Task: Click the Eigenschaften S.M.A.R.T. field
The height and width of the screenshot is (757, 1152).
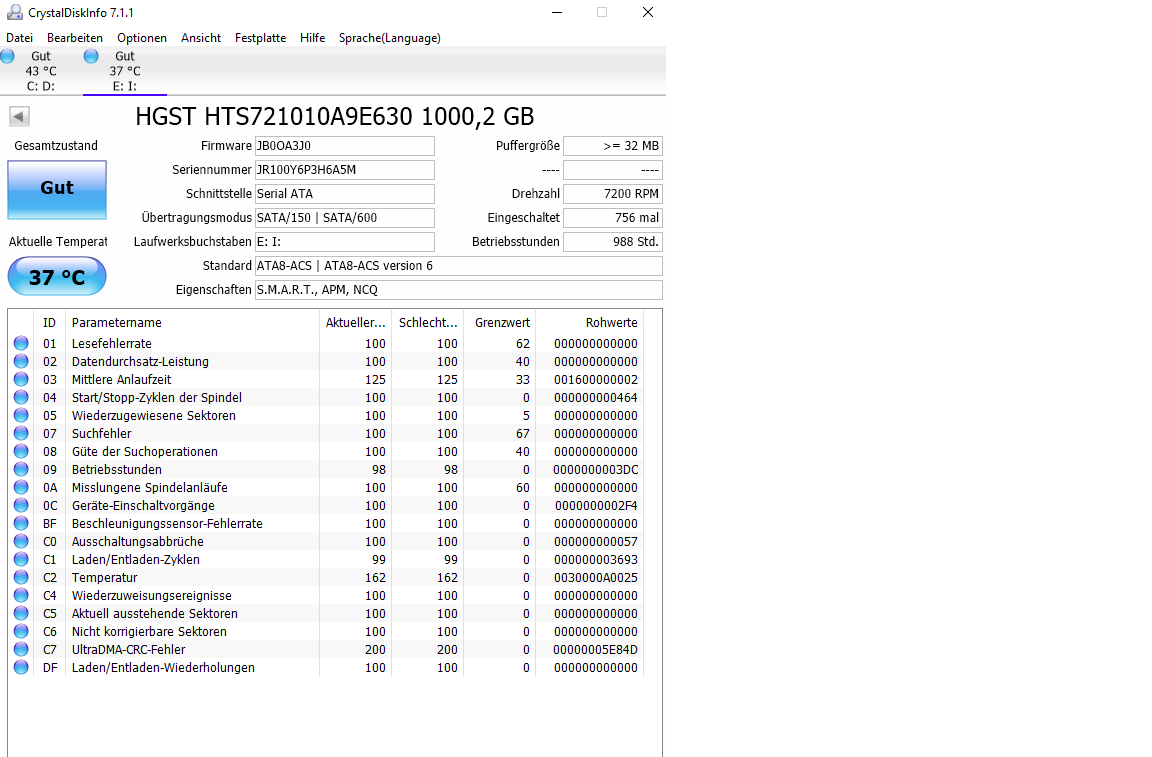Action: 458,290
